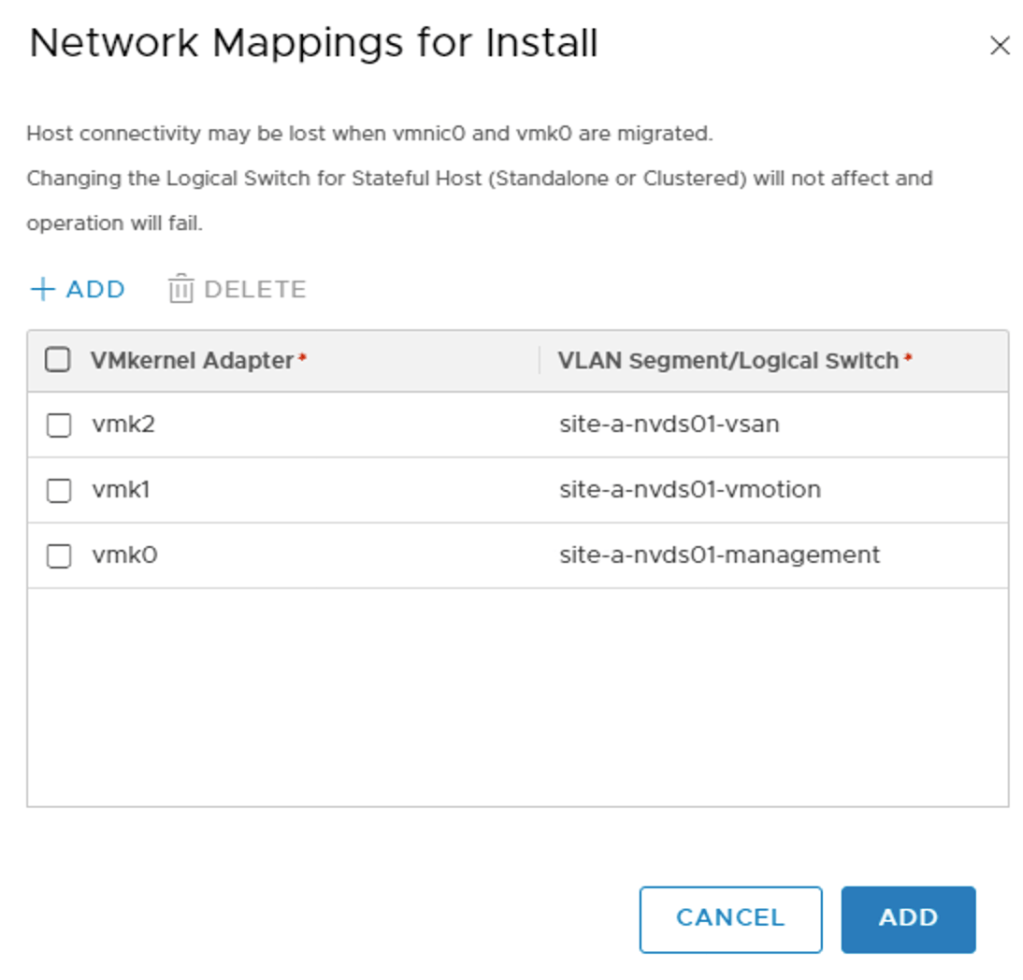Click the plus icon to add a mapping
This screenshot has height=980, width=1023.
click(41, 289)
